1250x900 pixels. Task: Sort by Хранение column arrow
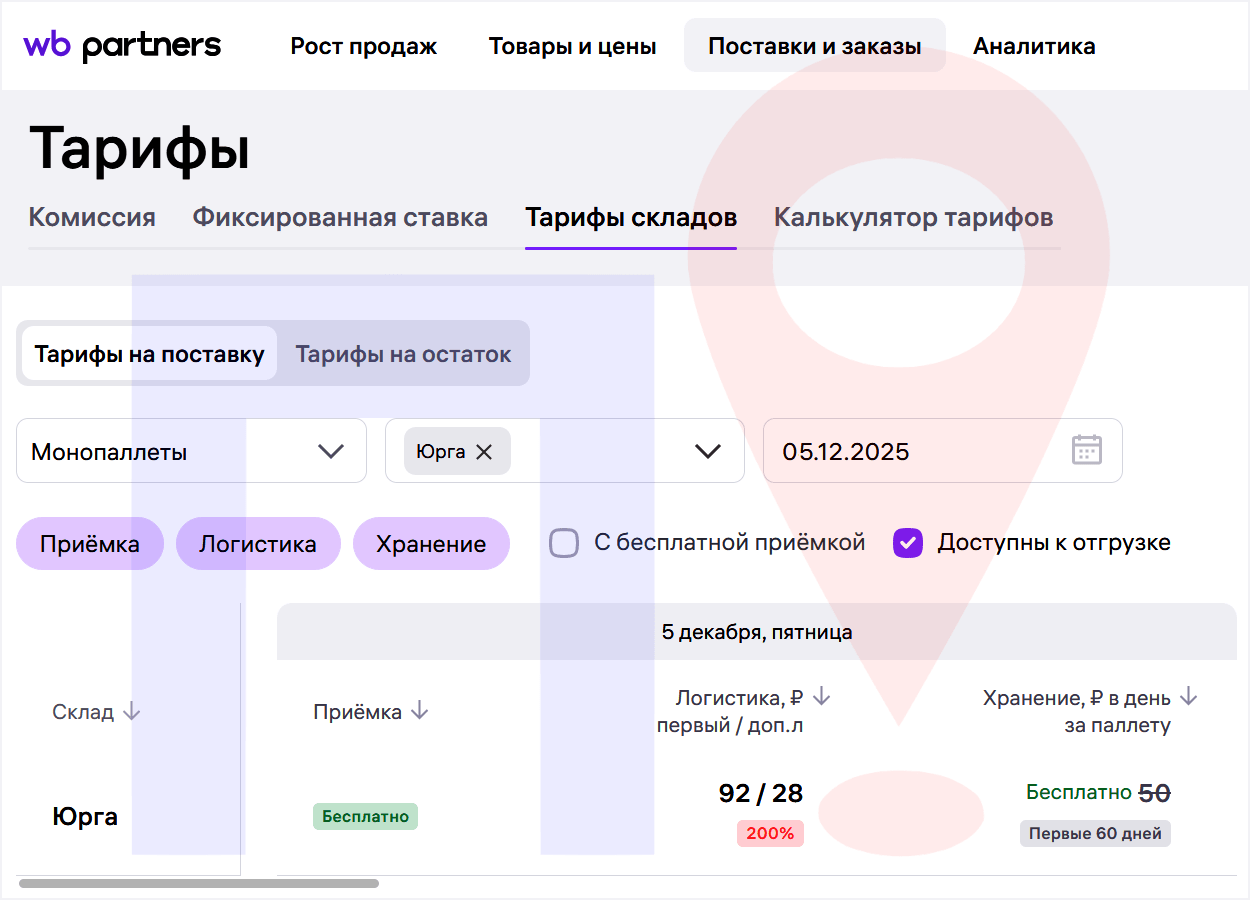(x=1188, y=697)
